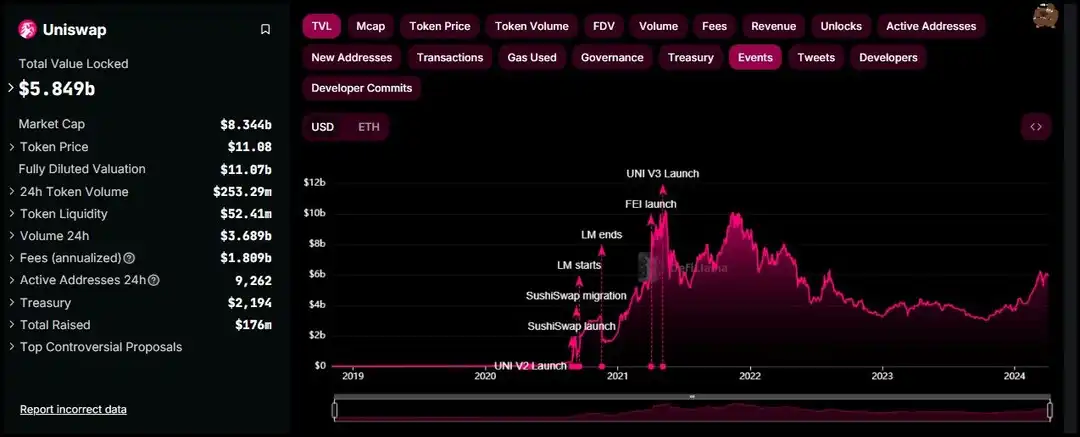The image size is (1080, 437).
Task: Open the Fees (annualized) help icon
Action: pyautogui.click(x=129, y=258)
